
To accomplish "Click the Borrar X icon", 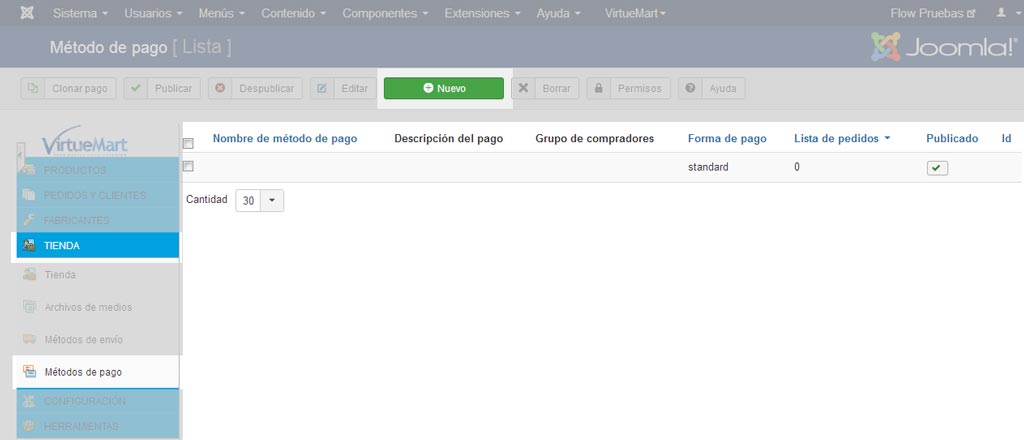I will click(x=523, y=88).
